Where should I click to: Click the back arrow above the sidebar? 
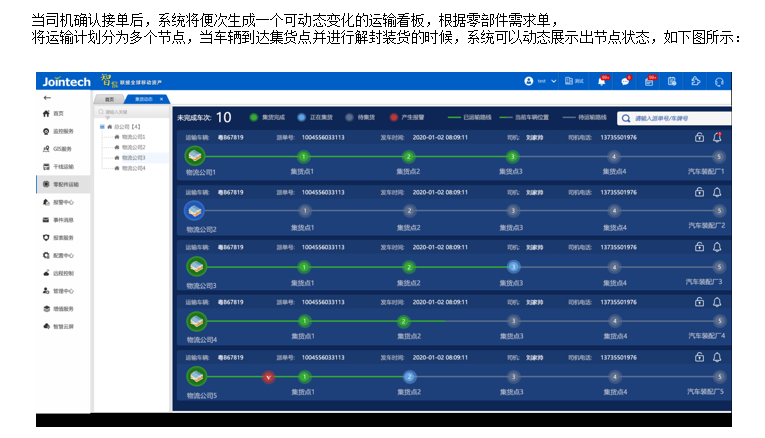tap(47, 98)
